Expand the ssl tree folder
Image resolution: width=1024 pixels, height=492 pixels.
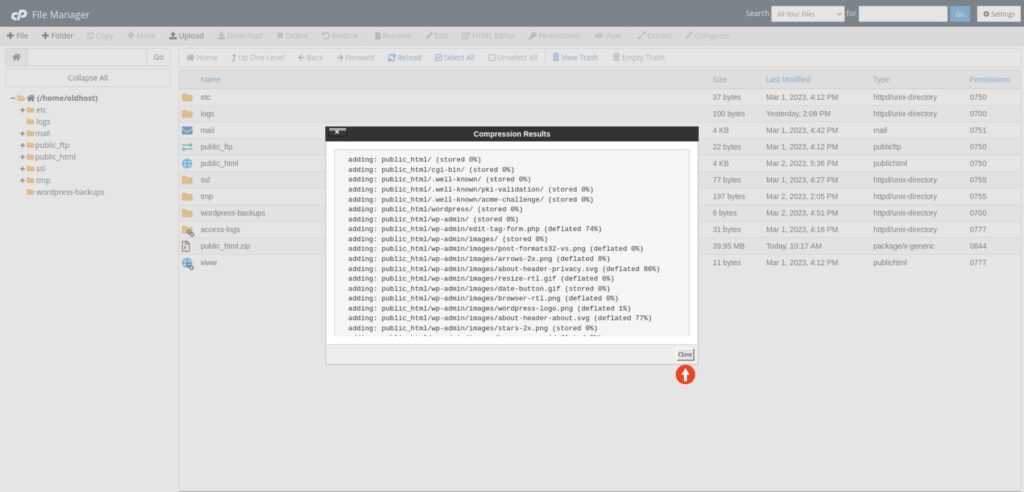tap(22, 169)
